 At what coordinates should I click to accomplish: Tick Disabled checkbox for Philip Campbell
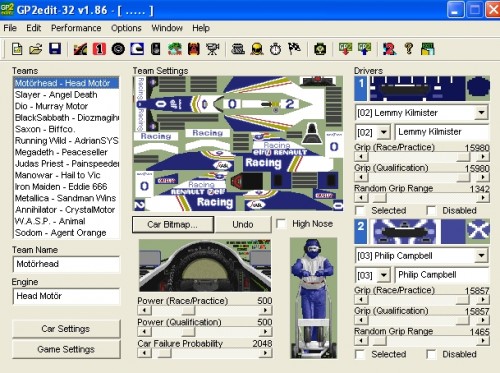pos(431,354)
